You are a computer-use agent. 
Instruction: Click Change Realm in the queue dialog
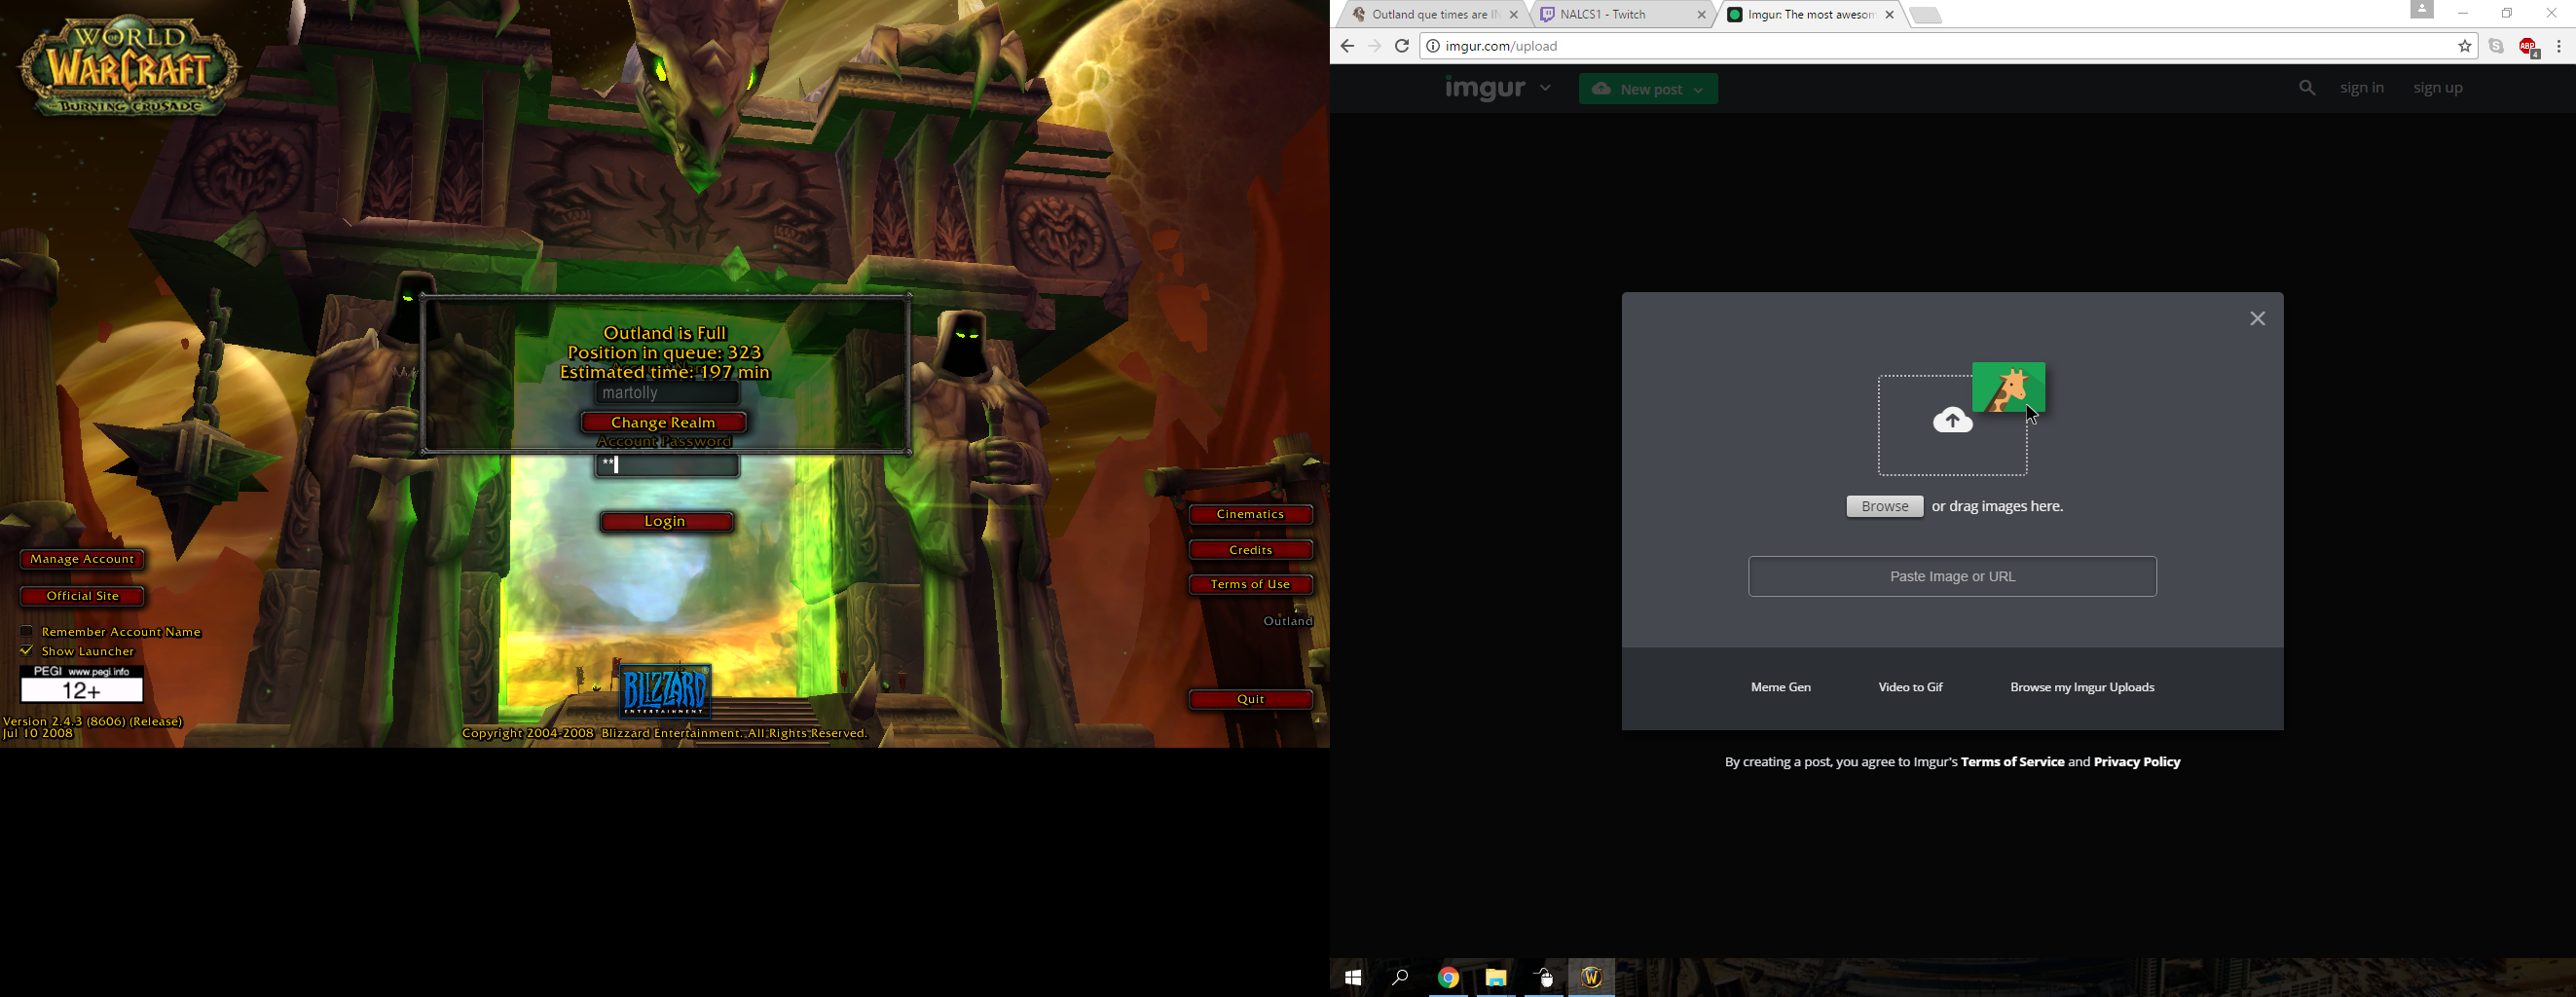pos(663,422)
